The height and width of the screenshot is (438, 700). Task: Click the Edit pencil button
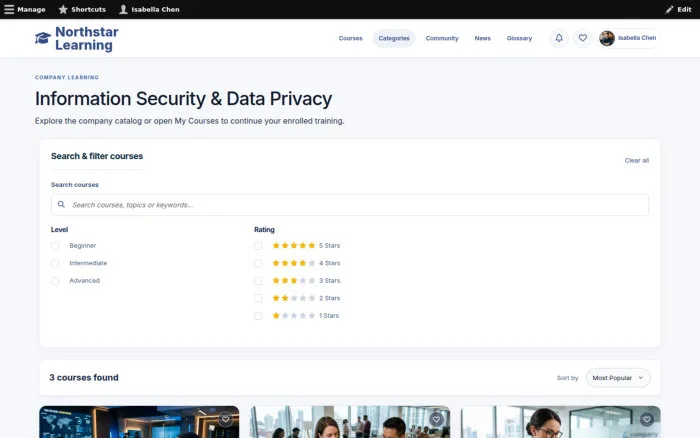point(679,9)
